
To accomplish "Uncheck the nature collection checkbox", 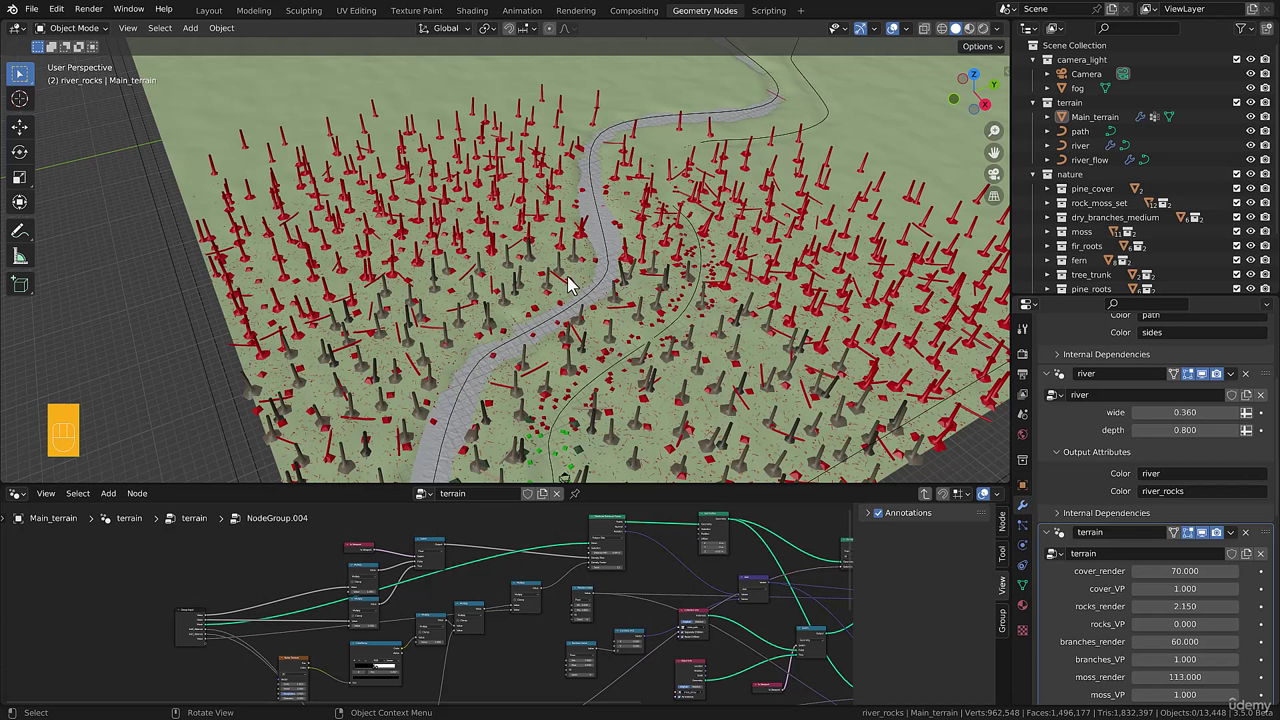I will coord(1236,174).
